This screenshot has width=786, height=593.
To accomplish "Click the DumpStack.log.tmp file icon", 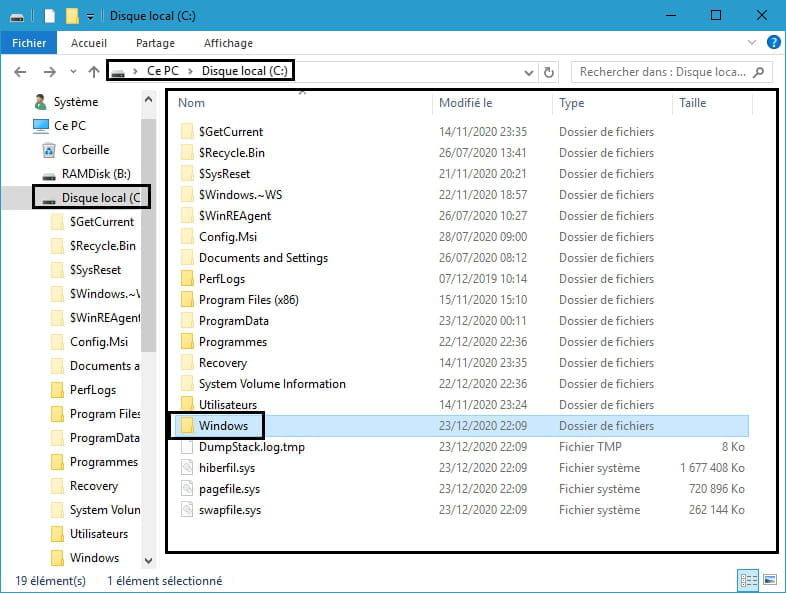I will (187, 447).
